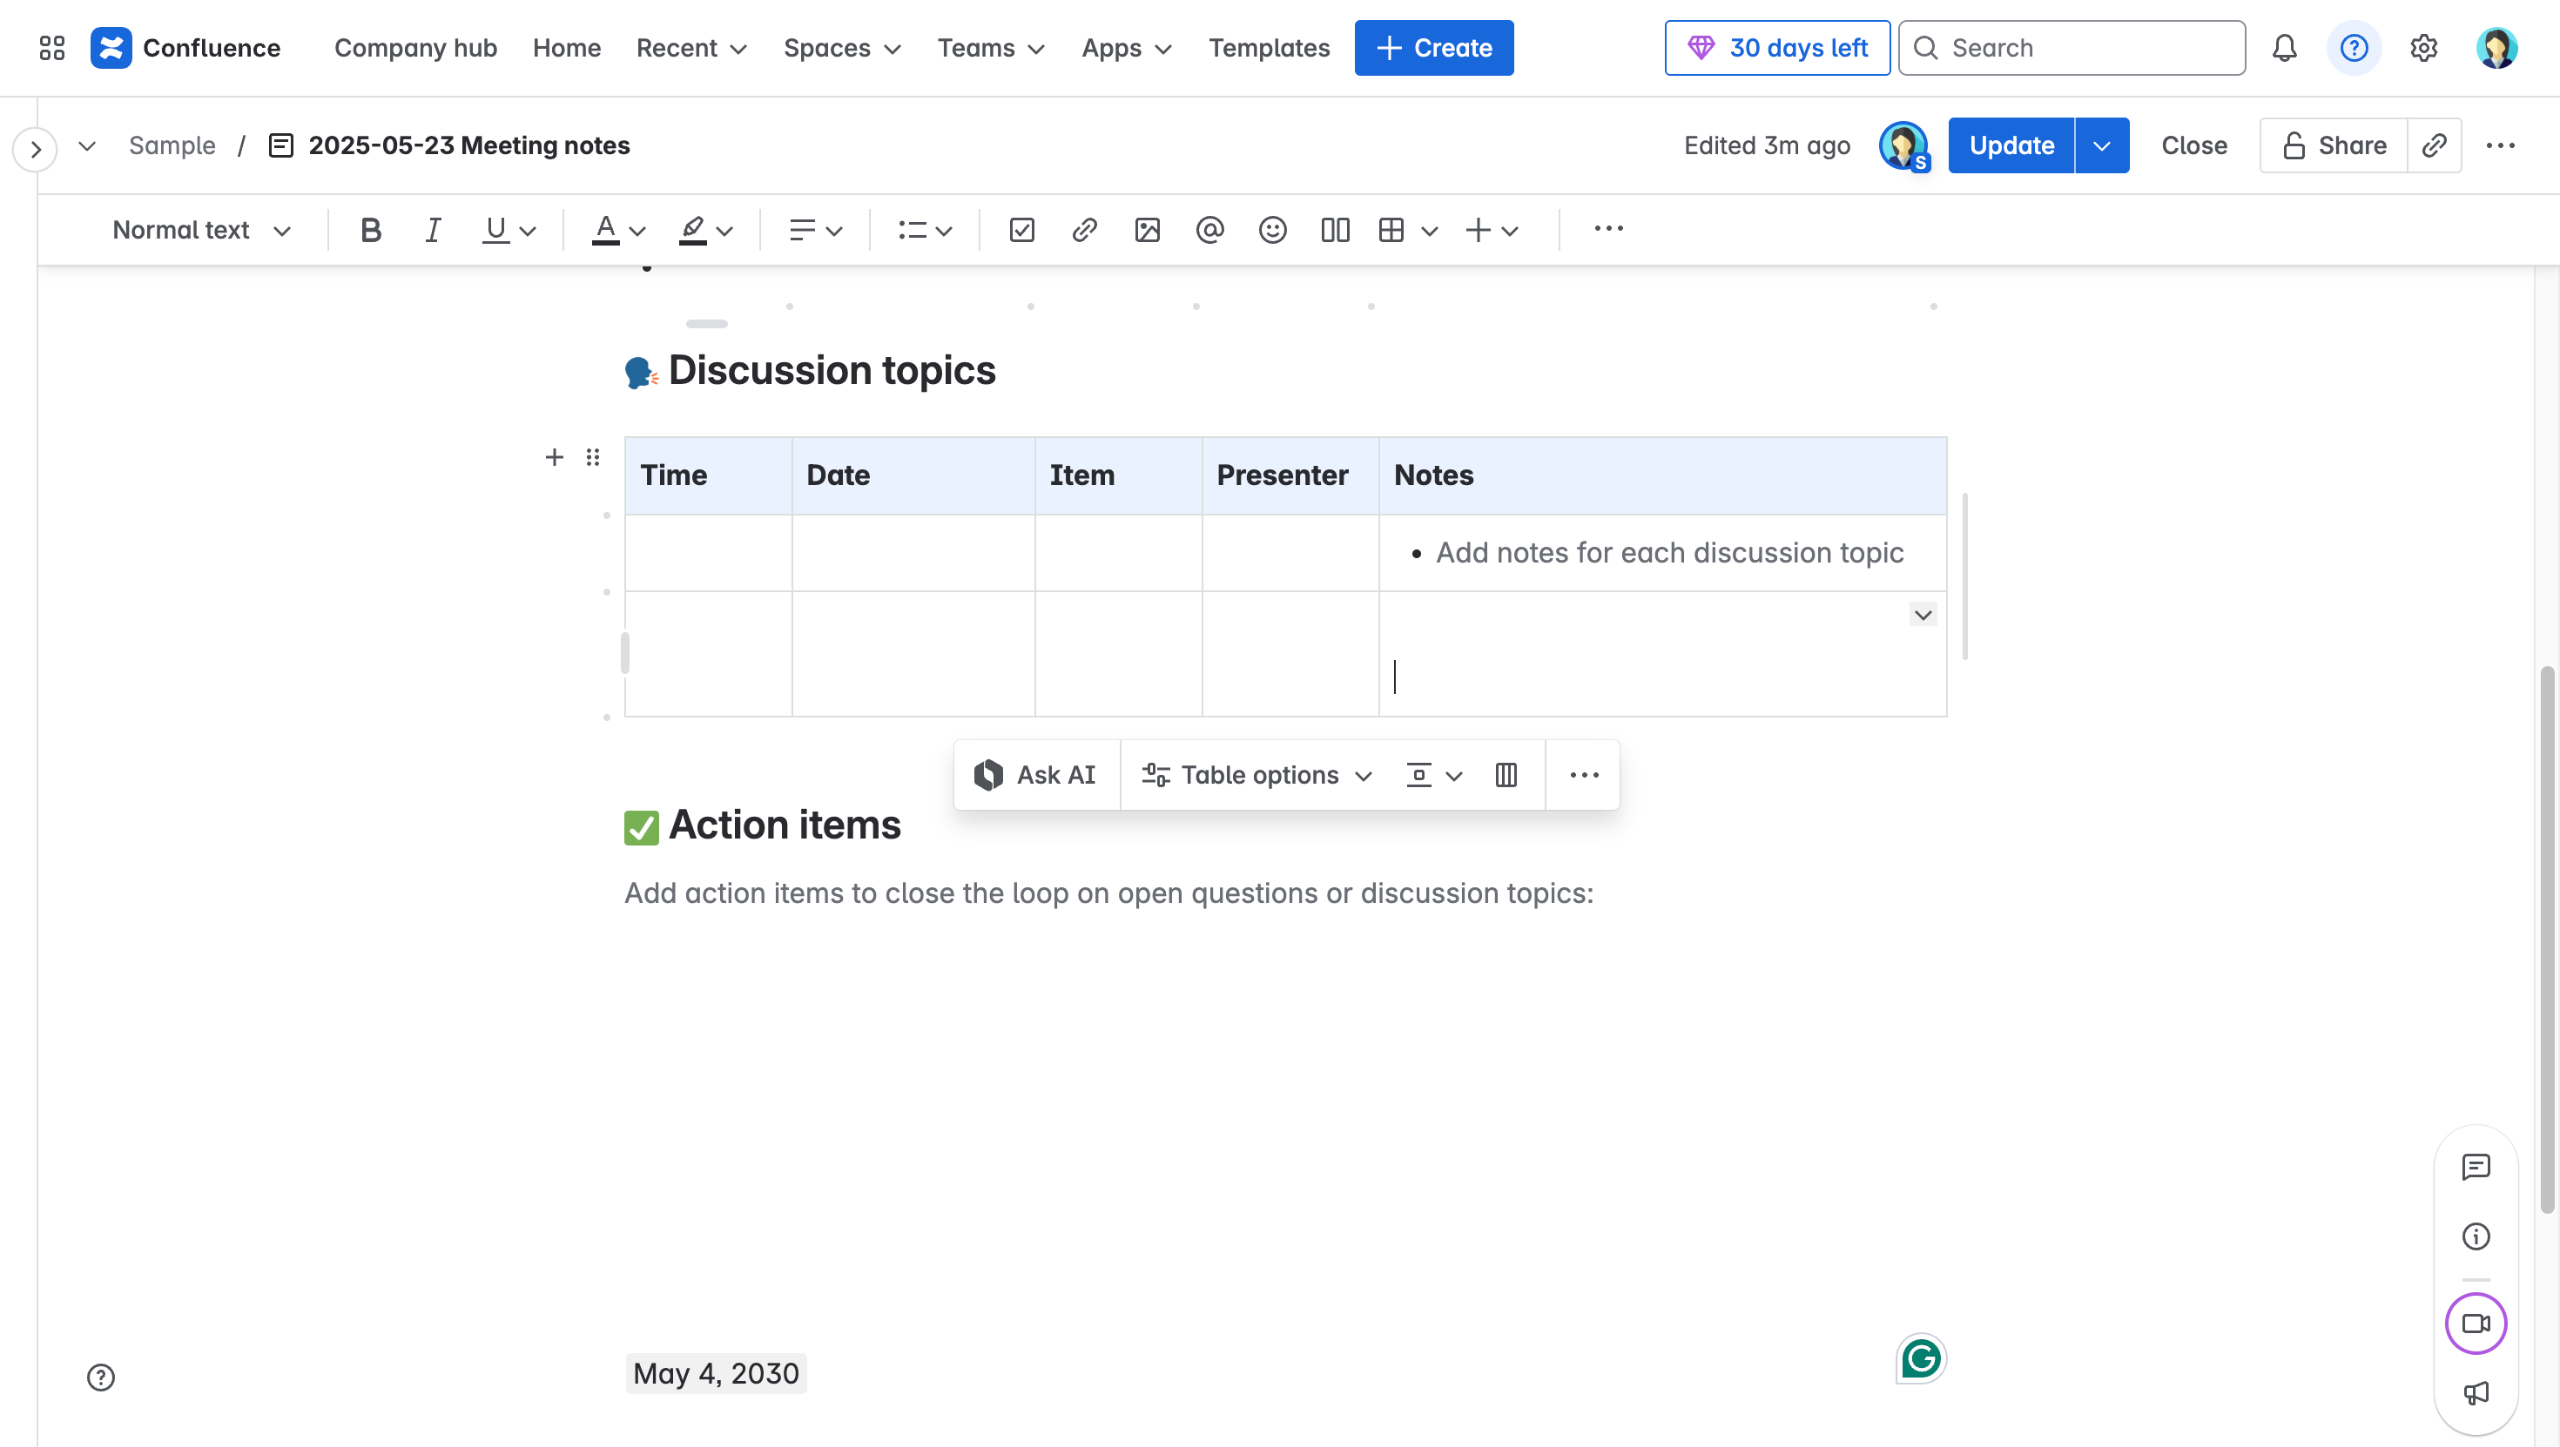
Task: Open comments panel icon
Action: tap(2476, 1167)
